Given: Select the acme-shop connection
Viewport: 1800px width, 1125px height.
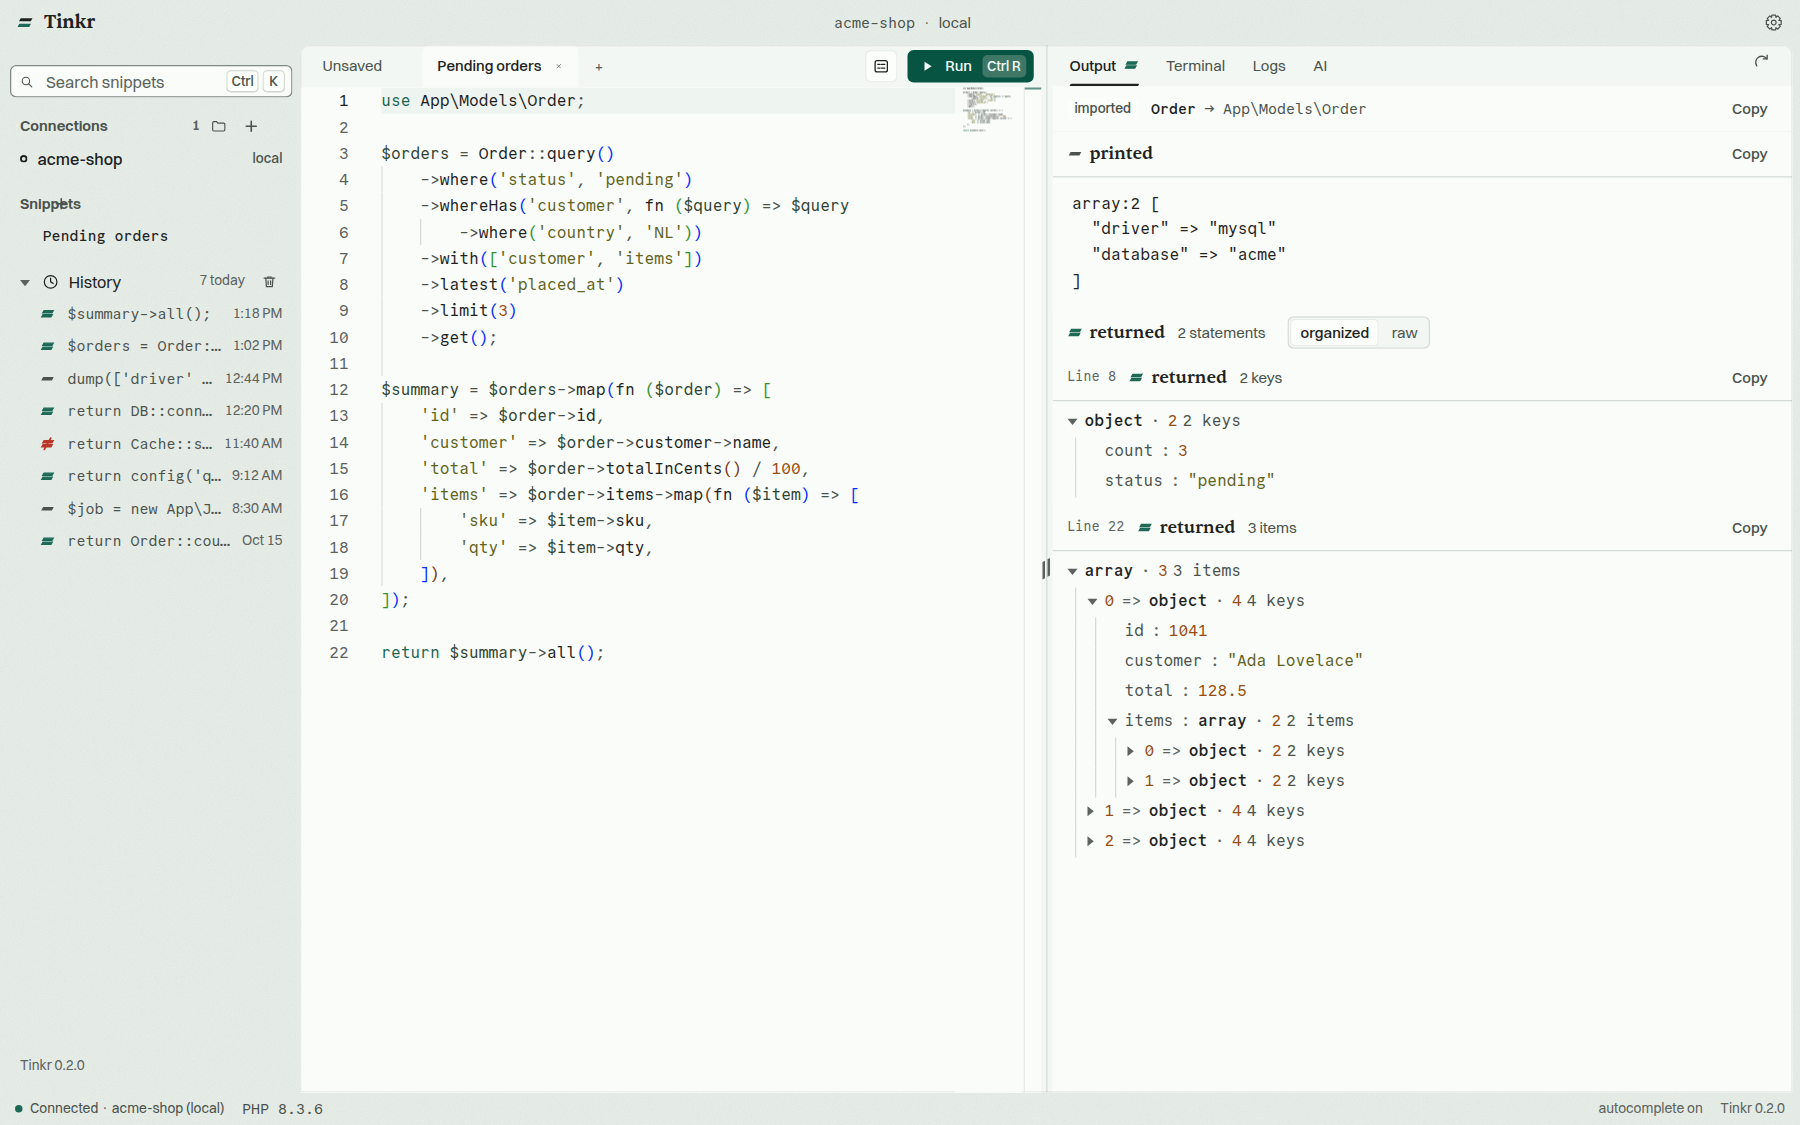Looking at the screenshot, I should tap(151, 159).
